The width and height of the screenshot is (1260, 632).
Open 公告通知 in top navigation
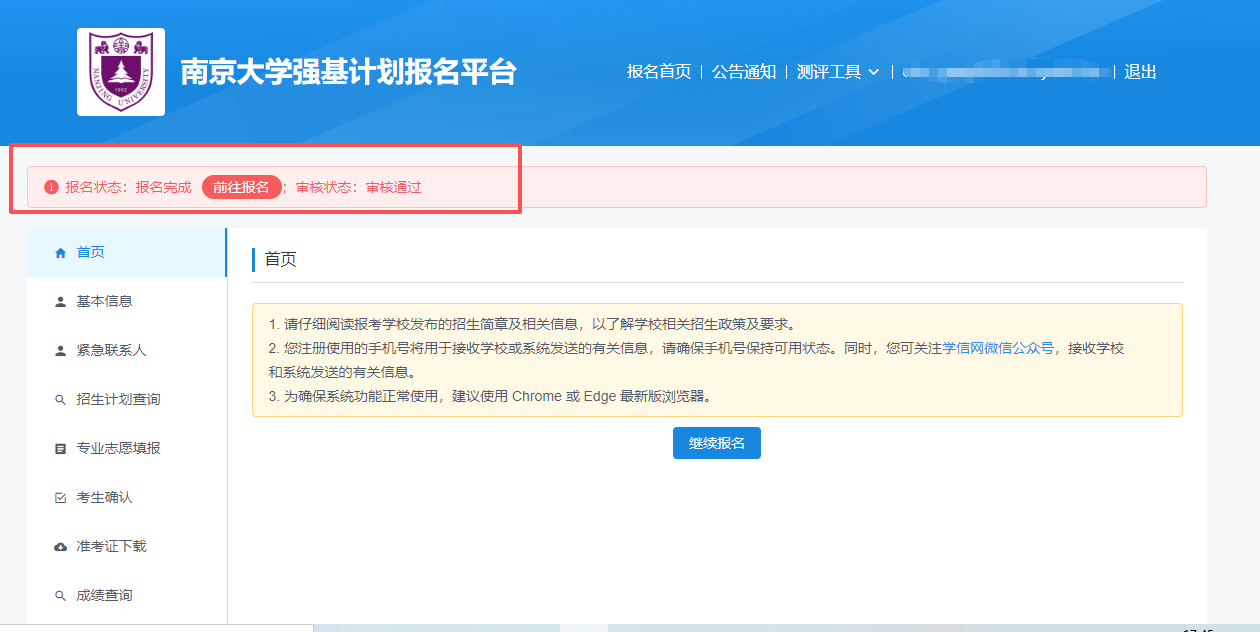(x=744, y=72)
